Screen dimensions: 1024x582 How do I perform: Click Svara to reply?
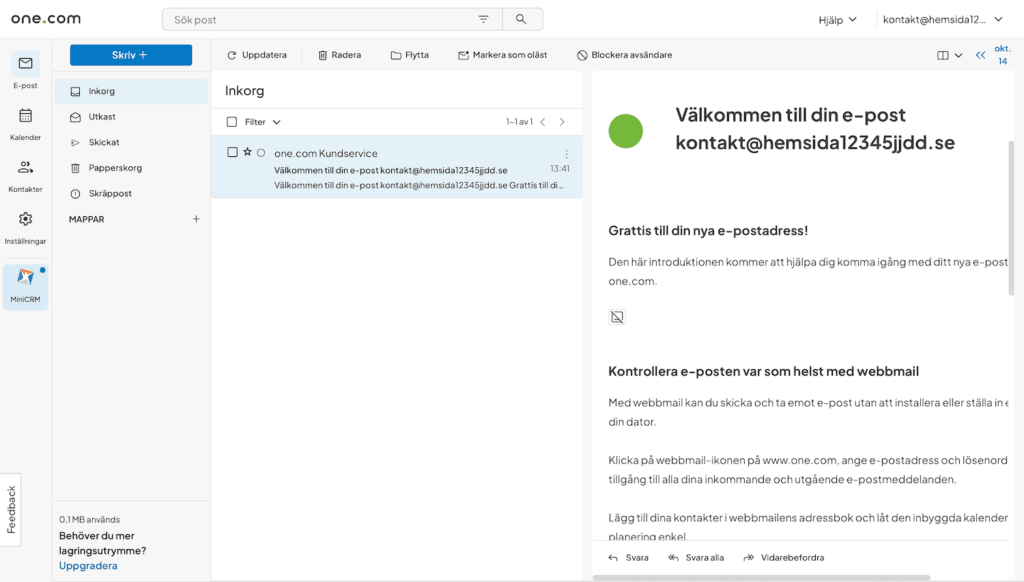click(629, 558)
